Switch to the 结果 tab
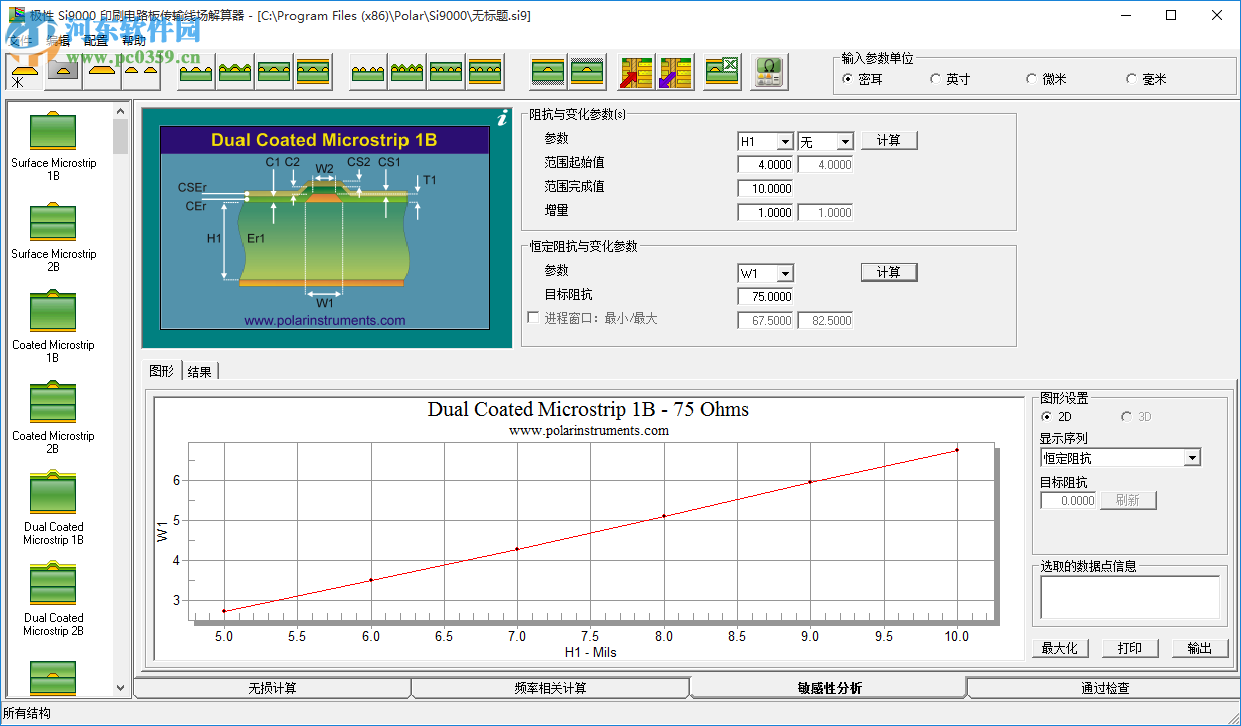 pyautogui.click(x=199, y=370)
